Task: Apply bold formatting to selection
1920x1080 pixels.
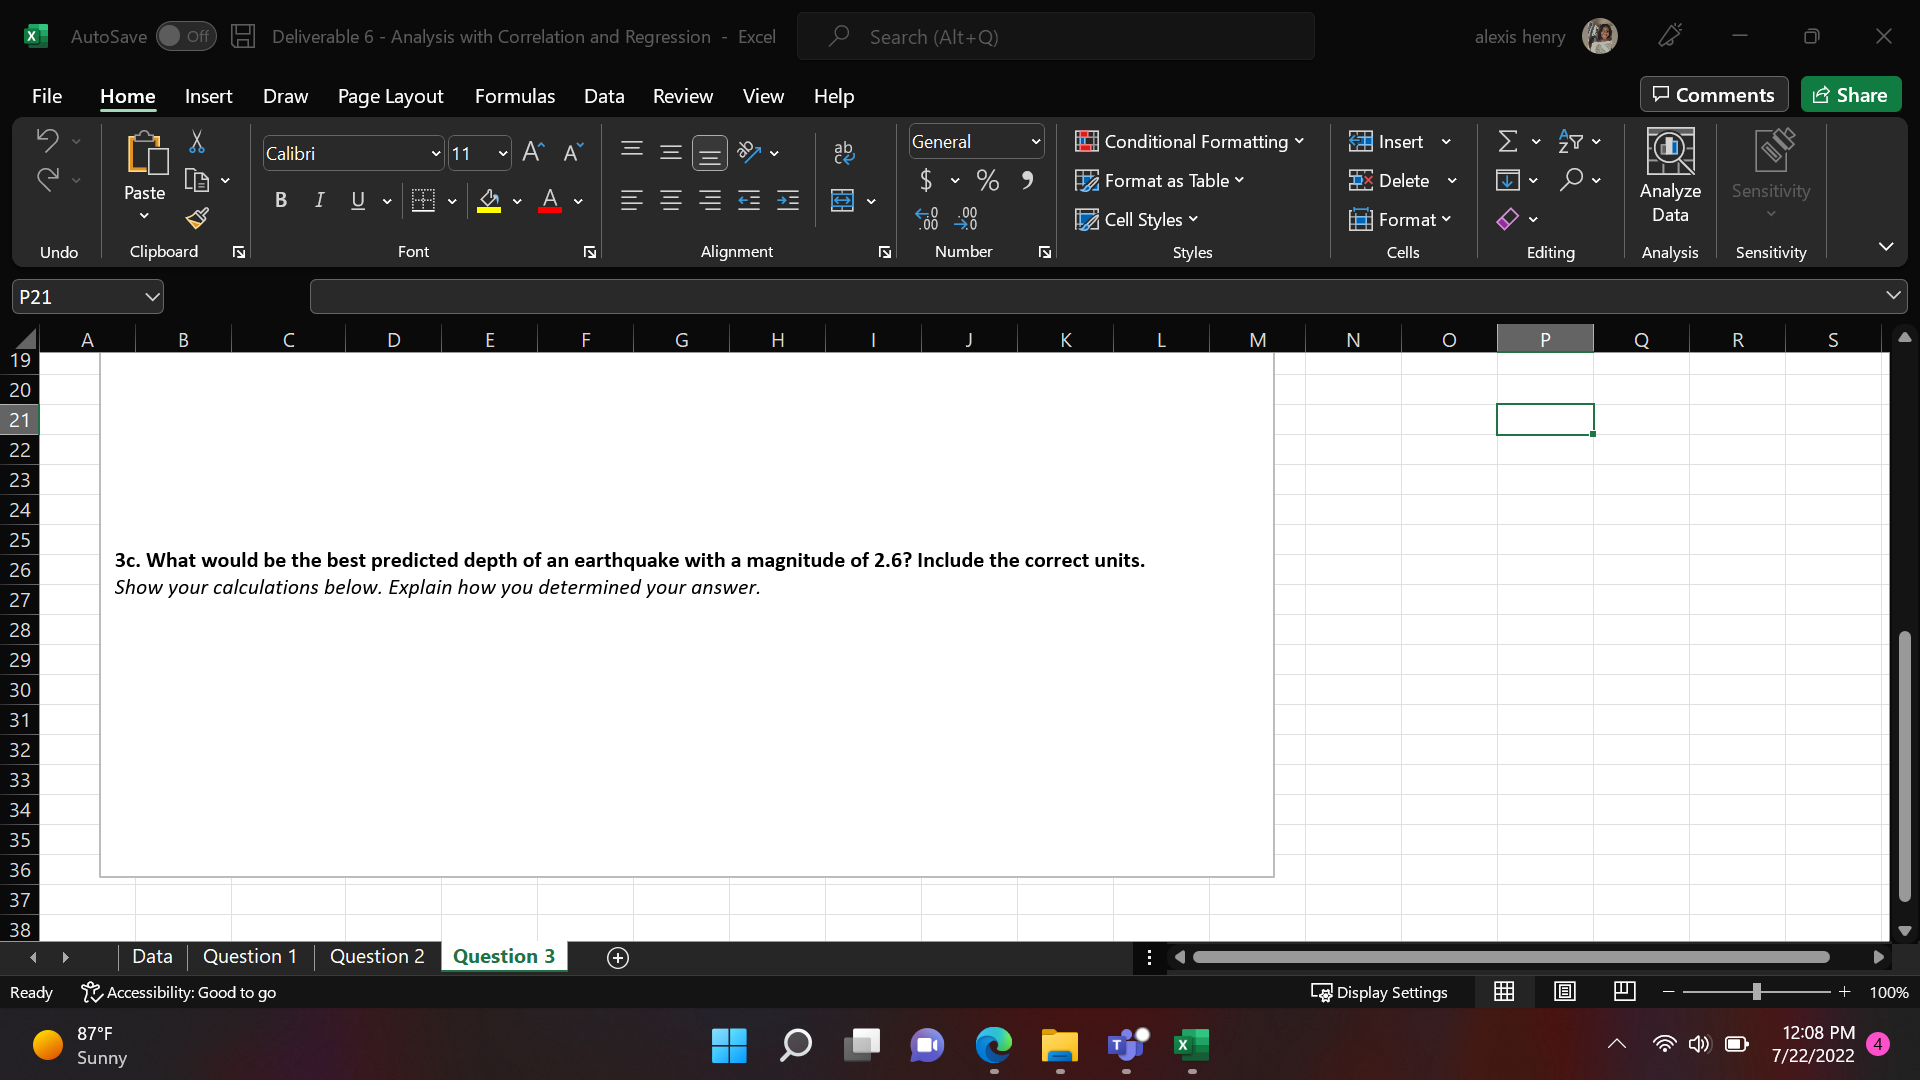Action: [280, 200]
